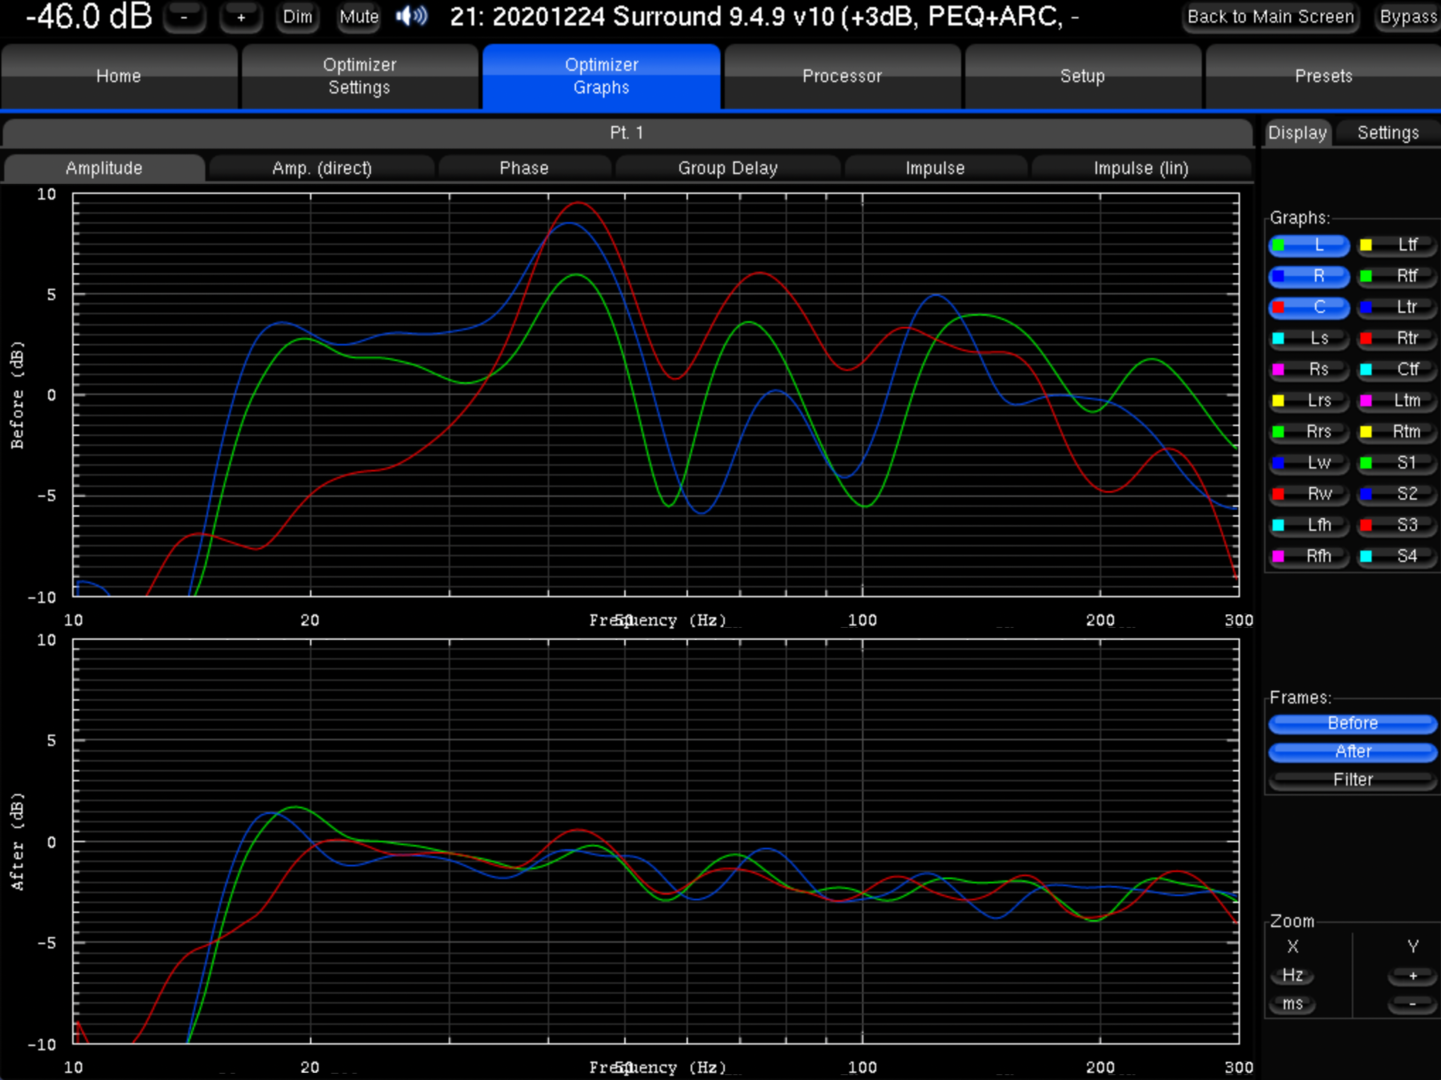Click the speaker volume icon
Screen dimensions: 1441x1080
click(x=411, y=17)
